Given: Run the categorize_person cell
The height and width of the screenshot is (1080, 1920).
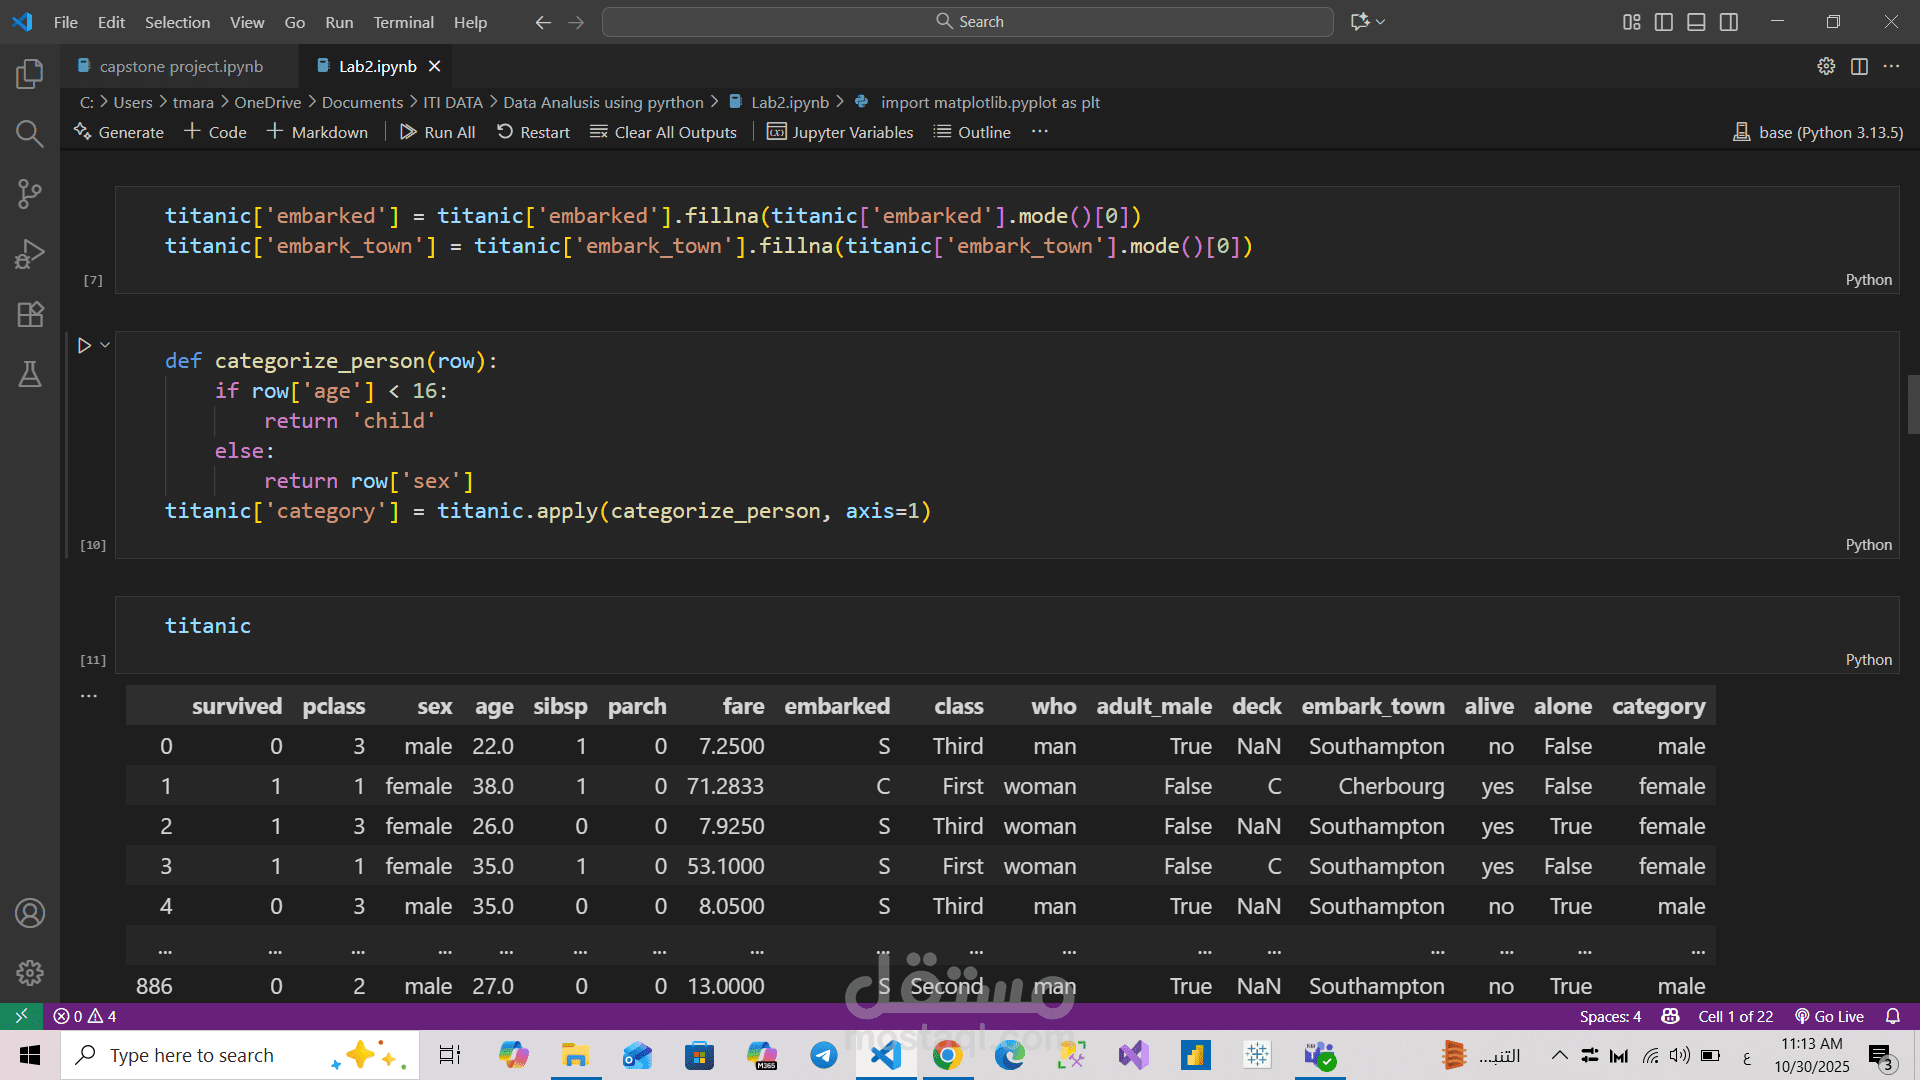Looking at the screenshot, I should pyautogui.click(x=85, y=345).
